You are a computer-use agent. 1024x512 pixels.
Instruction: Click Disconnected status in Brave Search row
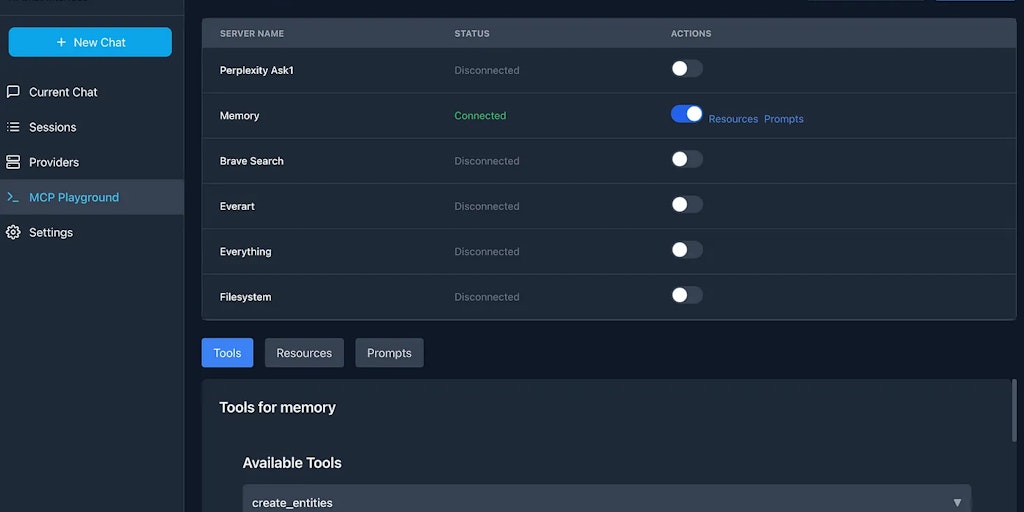[x=487, y=161]
